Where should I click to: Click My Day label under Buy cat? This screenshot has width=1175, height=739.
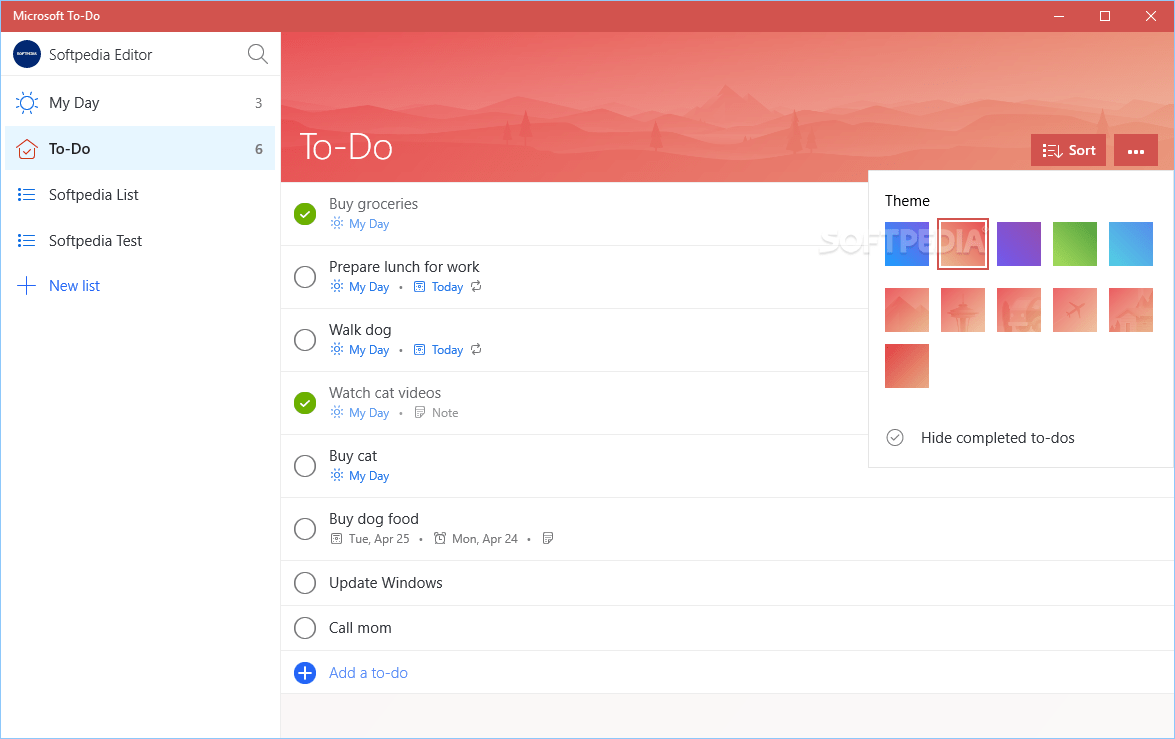[x=369, y=475]
